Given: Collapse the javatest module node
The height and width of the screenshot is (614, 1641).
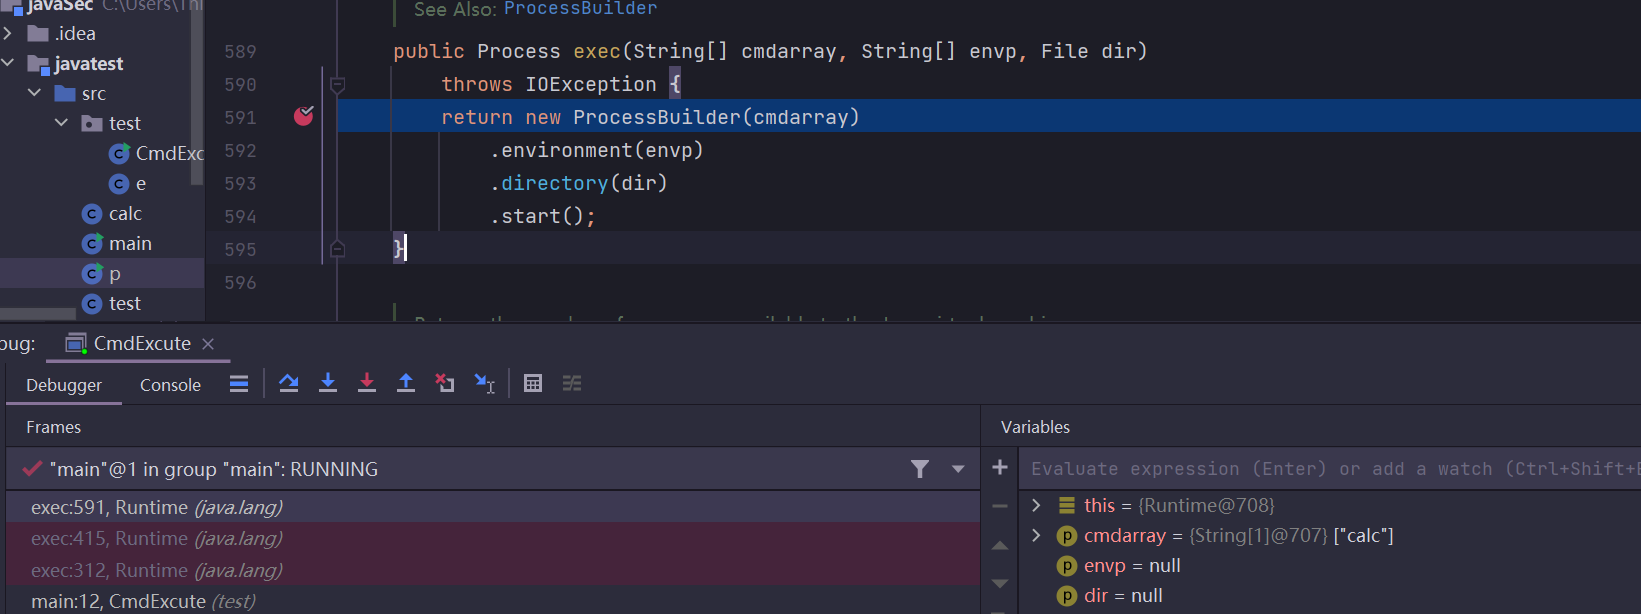Looking at the screenshot, I should (8, 63).
